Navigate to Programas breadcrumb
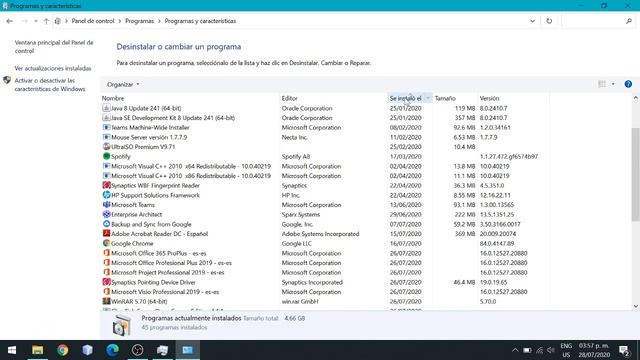The width and height of the screenshot is (640, 360). (x=140, y=21)
